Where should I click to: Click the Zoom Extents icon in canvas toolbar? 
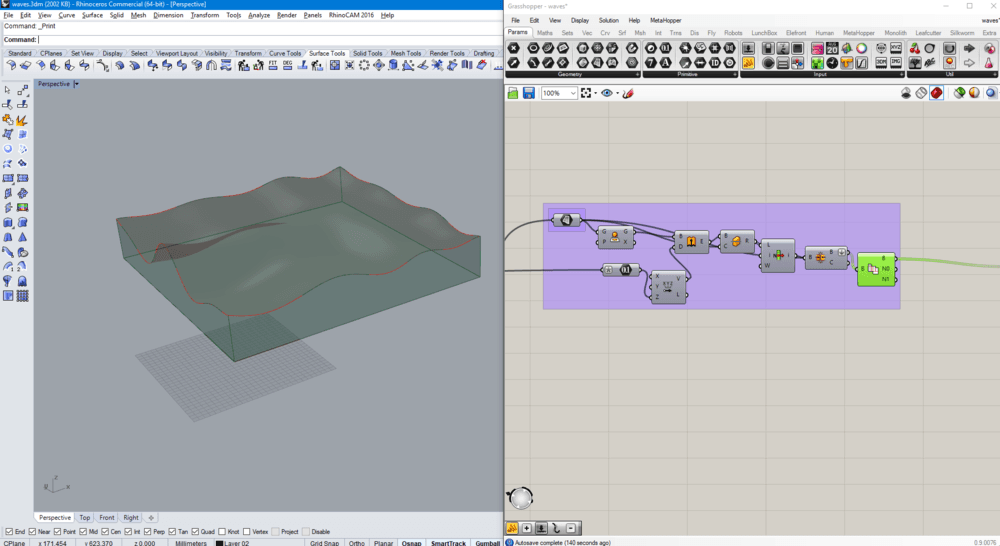587,93
